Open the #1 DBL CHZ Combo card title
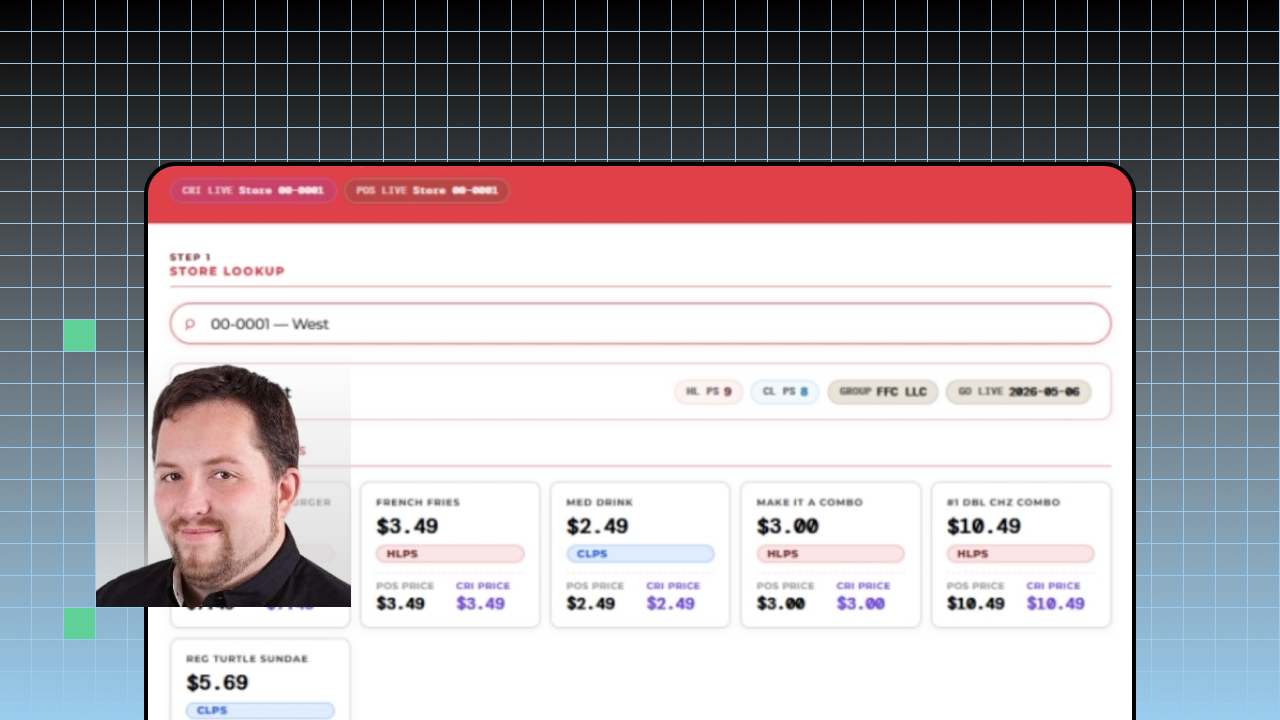The height and width of the screenshot is (720, 1280). point(1003,502)
